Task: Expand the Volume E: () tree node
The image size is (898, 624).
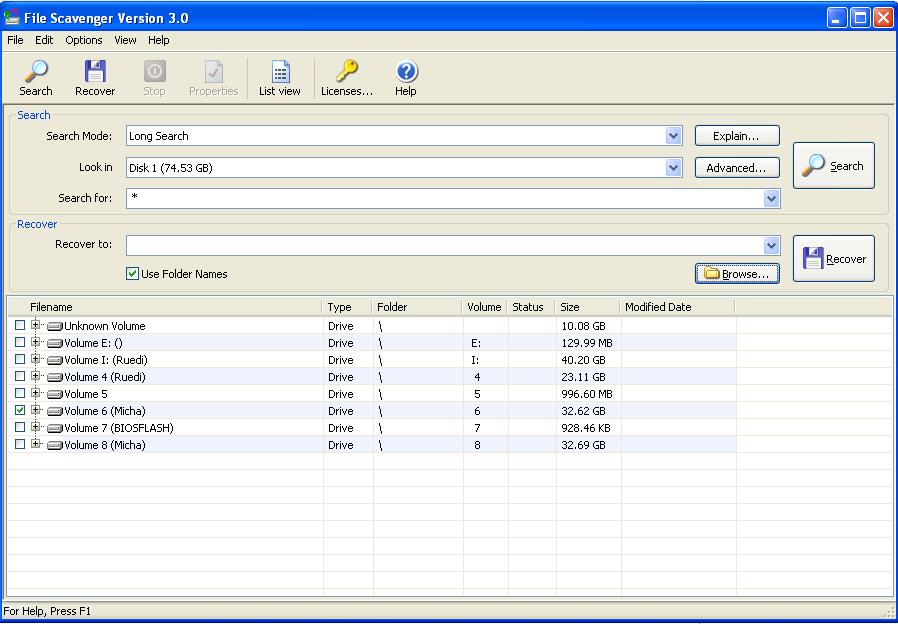Action: pyautogui.click(x=36, y=342)
